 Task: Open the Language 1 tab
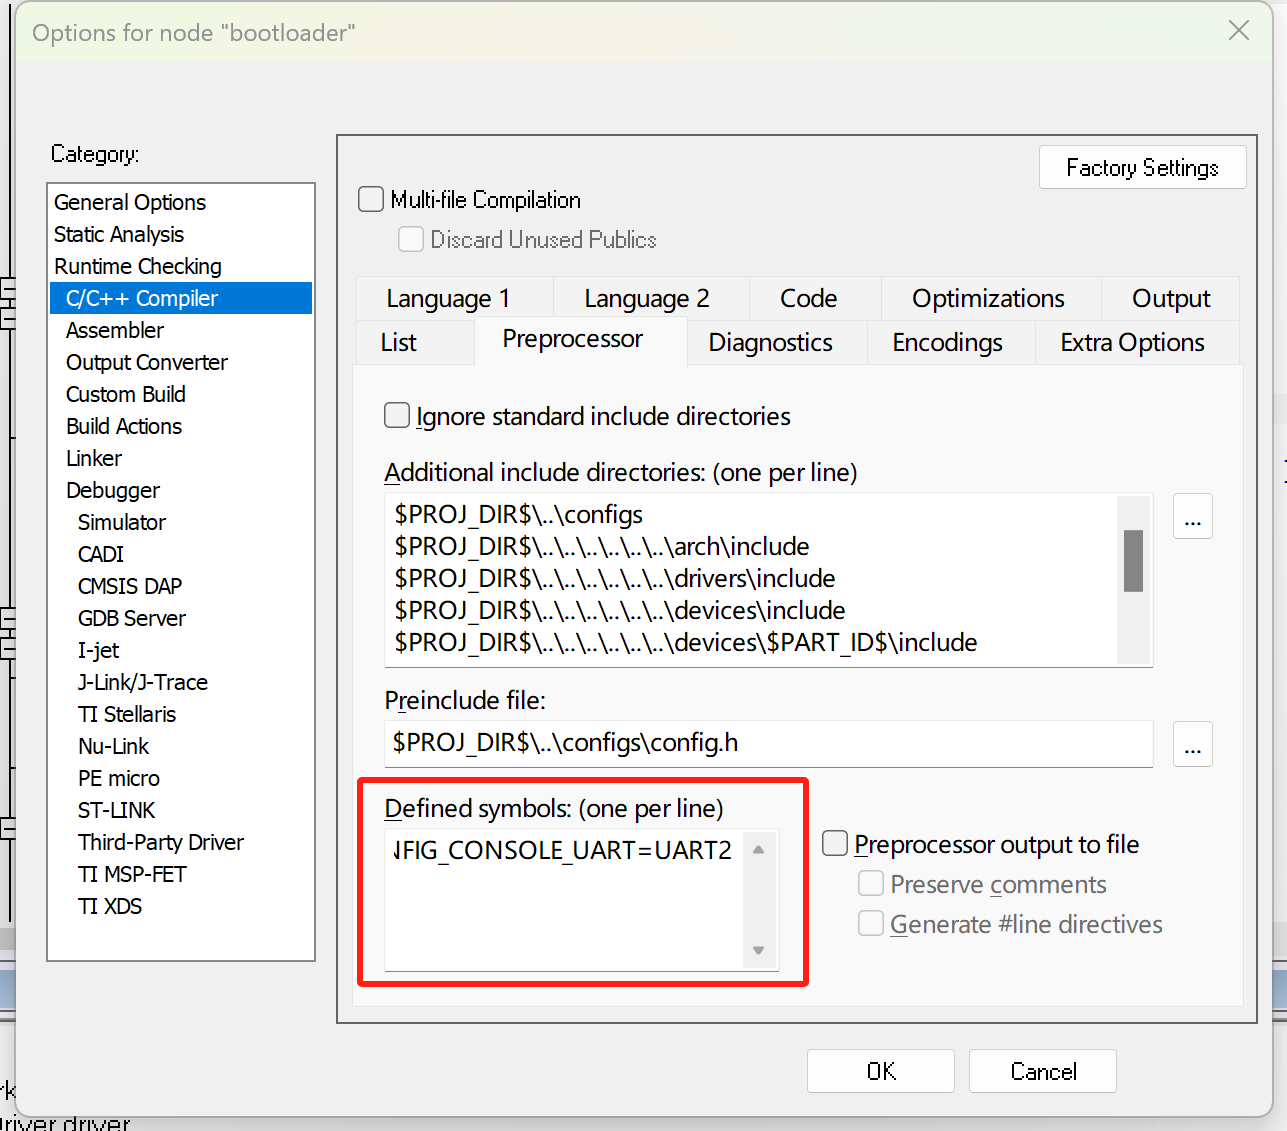tap(448, 299)
